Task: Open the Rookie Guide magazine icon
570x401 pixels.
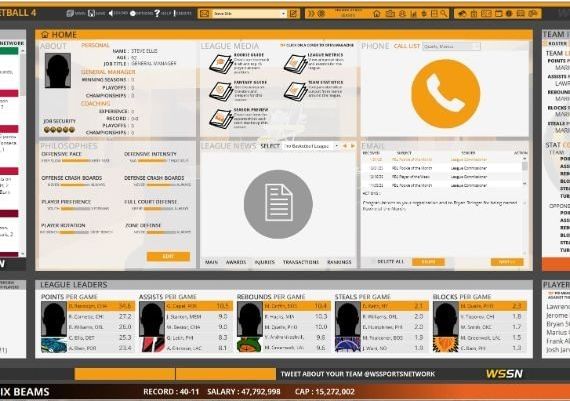Action: click(220, 64)
